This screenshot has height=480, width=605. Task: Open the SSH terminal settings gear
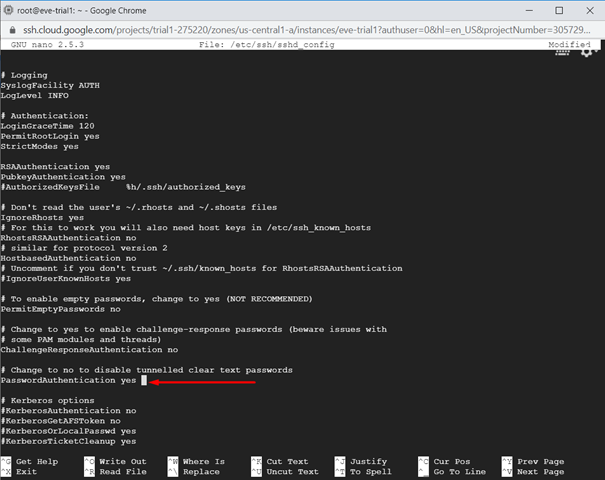tap(587, 52)
